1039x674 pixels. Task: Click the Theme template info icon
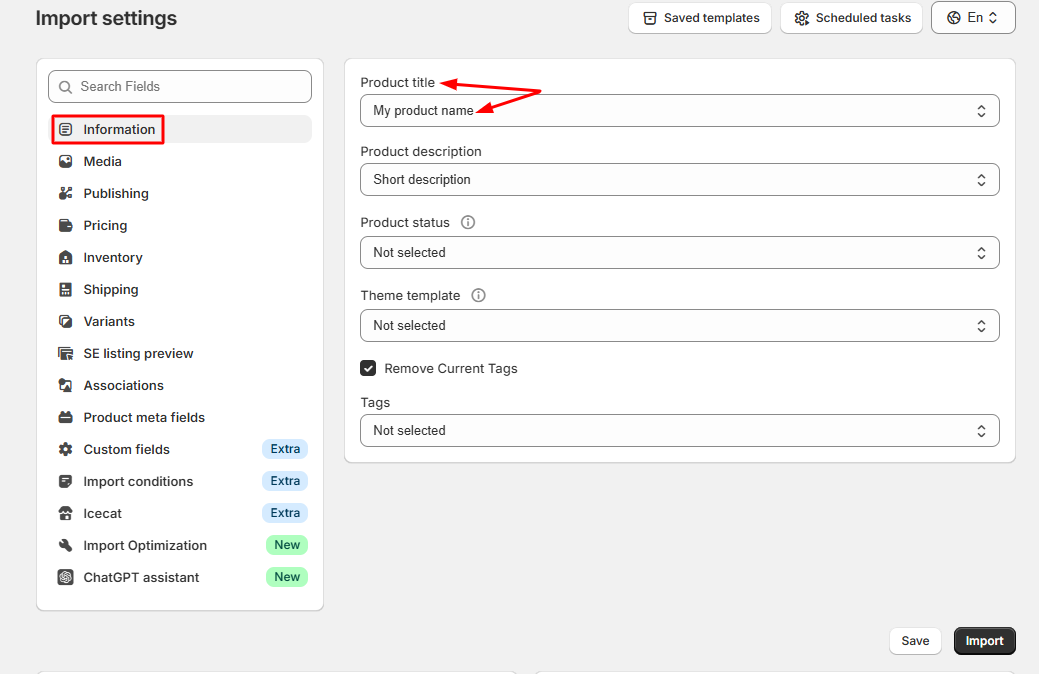[x=478, y=296]
